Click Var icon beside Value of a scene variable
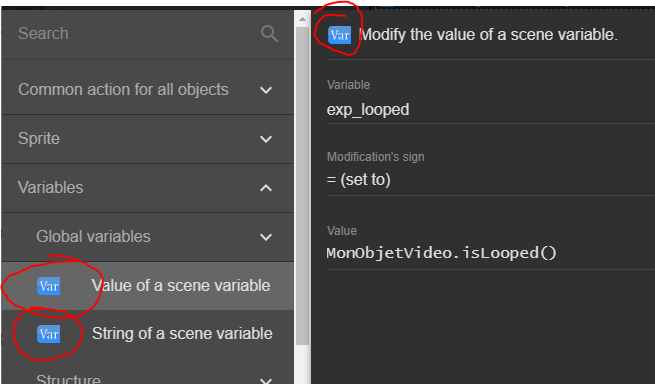This screenshot has width=655, height=384. pos(48,286)
